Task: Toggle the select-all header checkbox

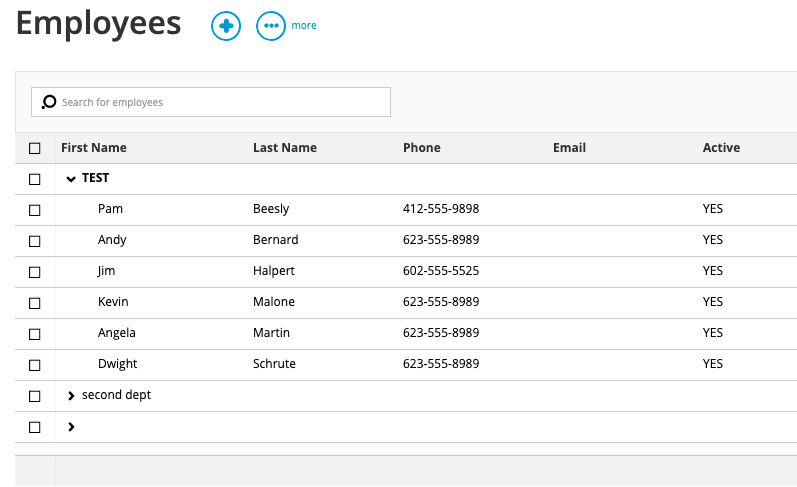Action: point(35,148)
